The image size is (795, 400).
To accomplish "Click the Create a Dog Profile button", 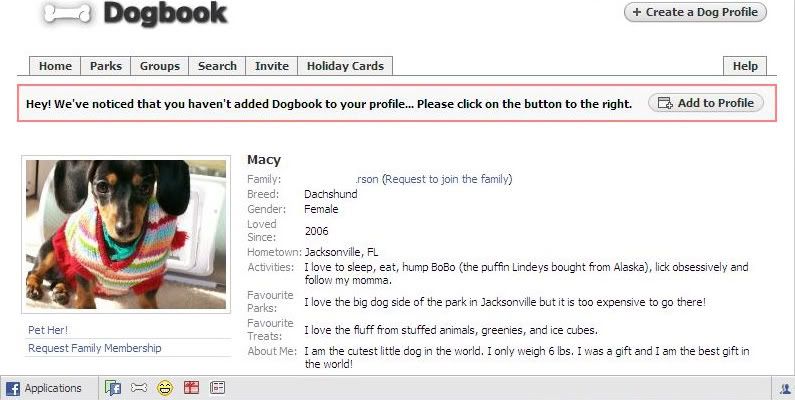I will point(695,12).
